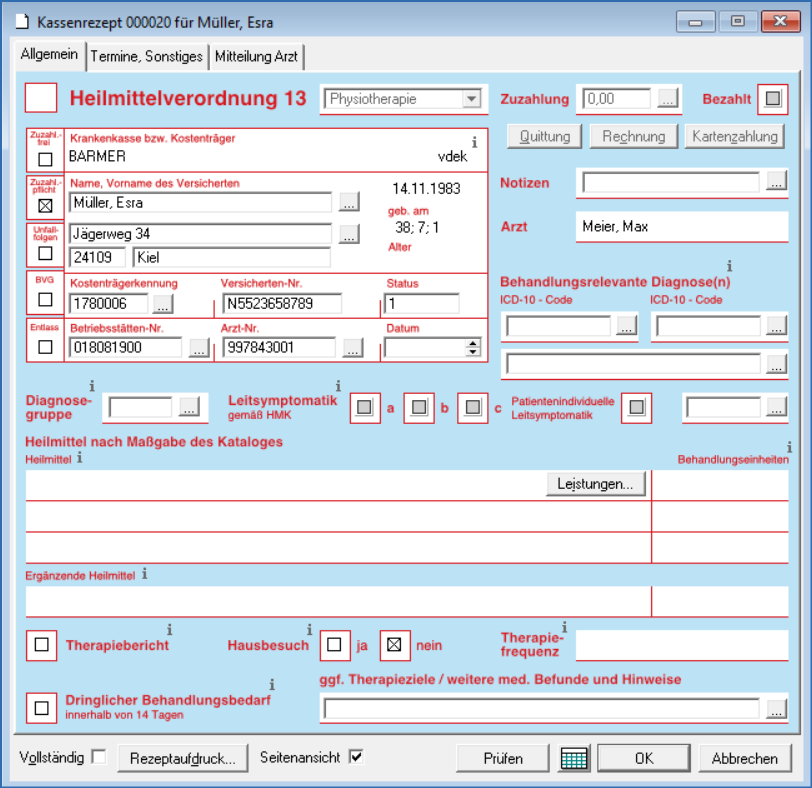
Task: Click info icon beside Diagnosegruppe label
Action: click(x=92, y=385)
